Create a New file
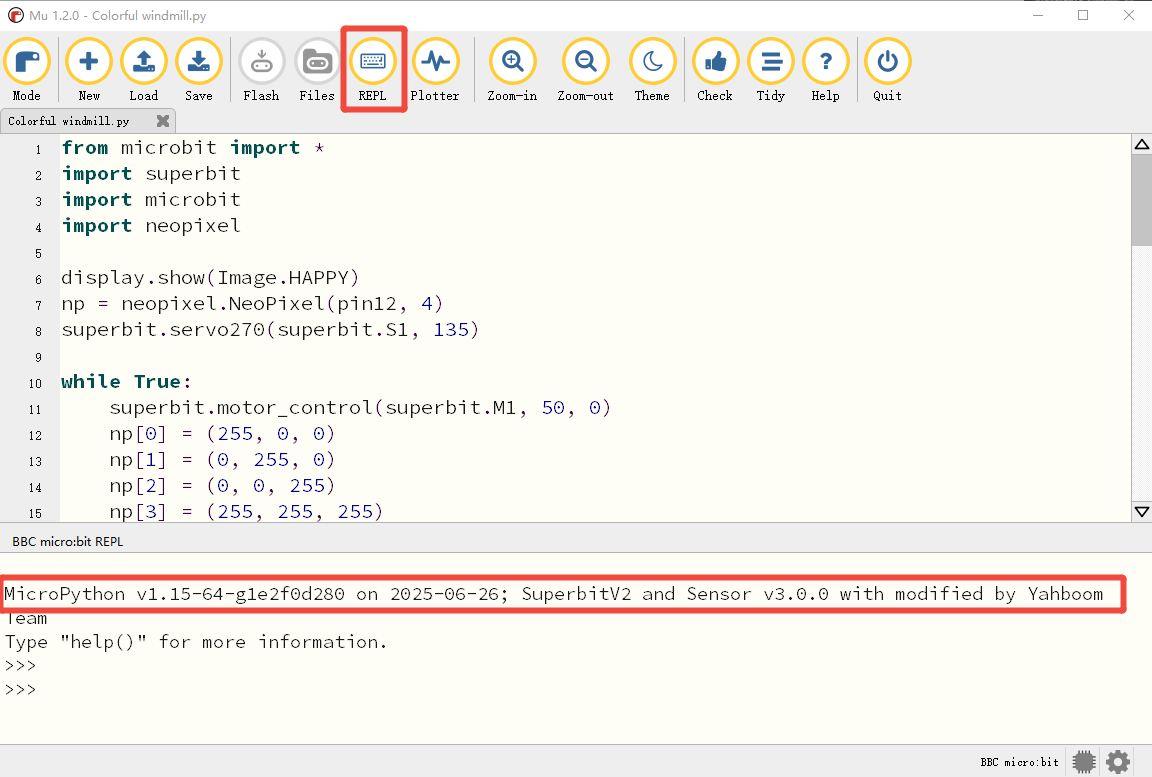This screenshot has width=1152, height=777. (89, 71)
